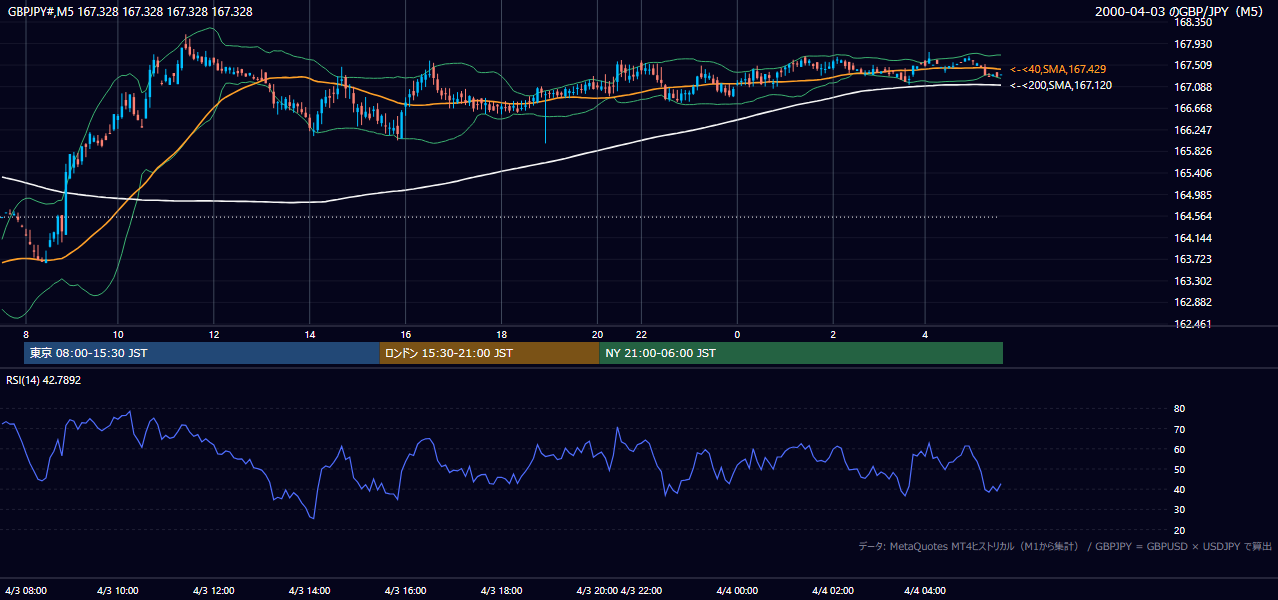Viewport: 1278px width, 600px height.
Task: Select the Tokyo 08:00-15:30 JST session bar
Action: tap(201, 353)
